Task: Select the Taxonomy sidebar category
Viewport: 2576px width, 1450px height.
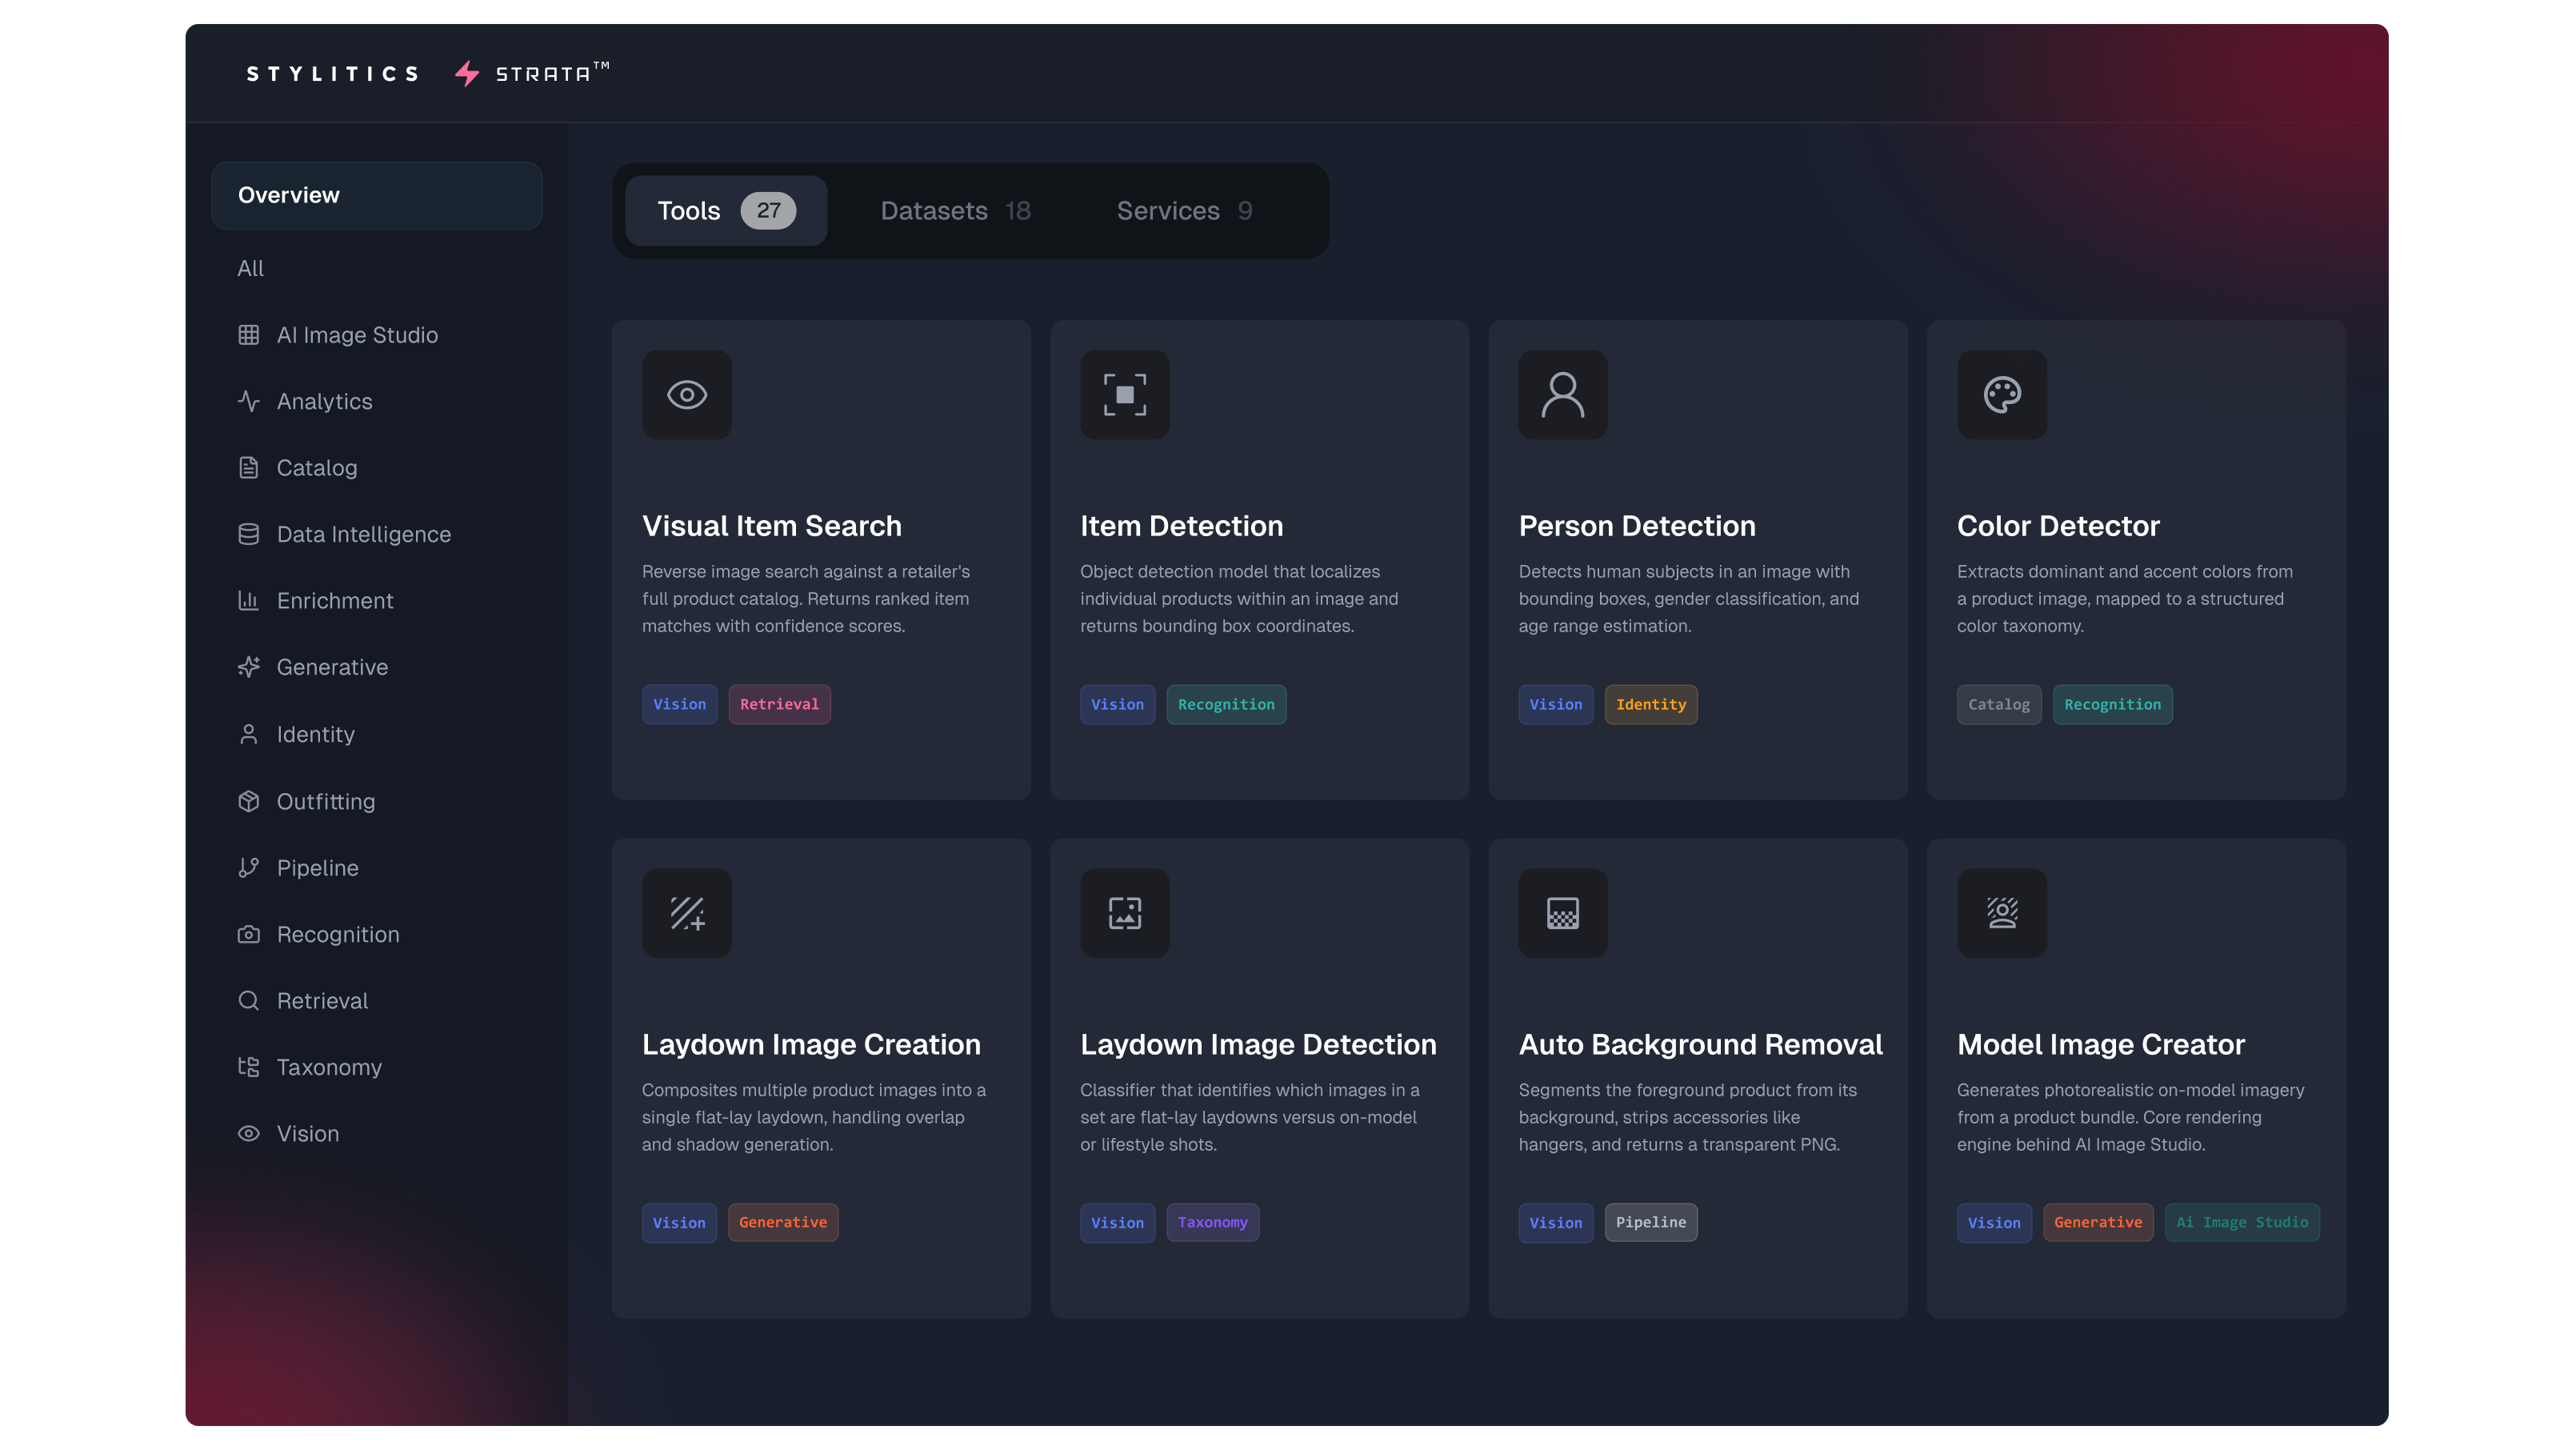Action: (328, 1067)
